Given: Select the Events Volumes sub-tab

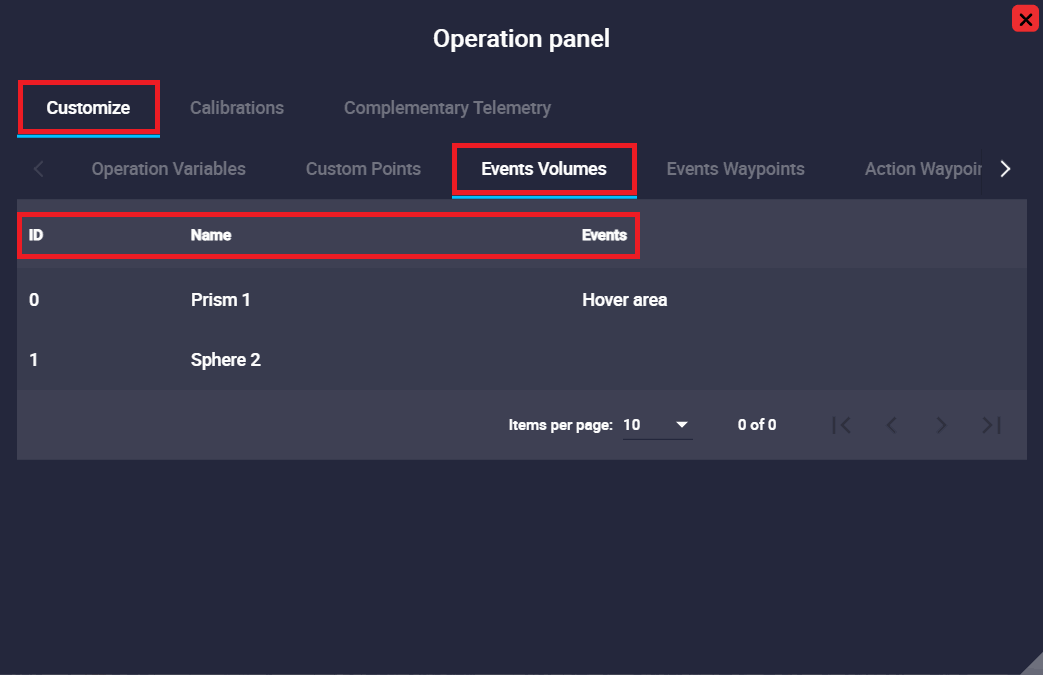Looking at the screenshot, I should pyautogui.click(x=544, y=169).
